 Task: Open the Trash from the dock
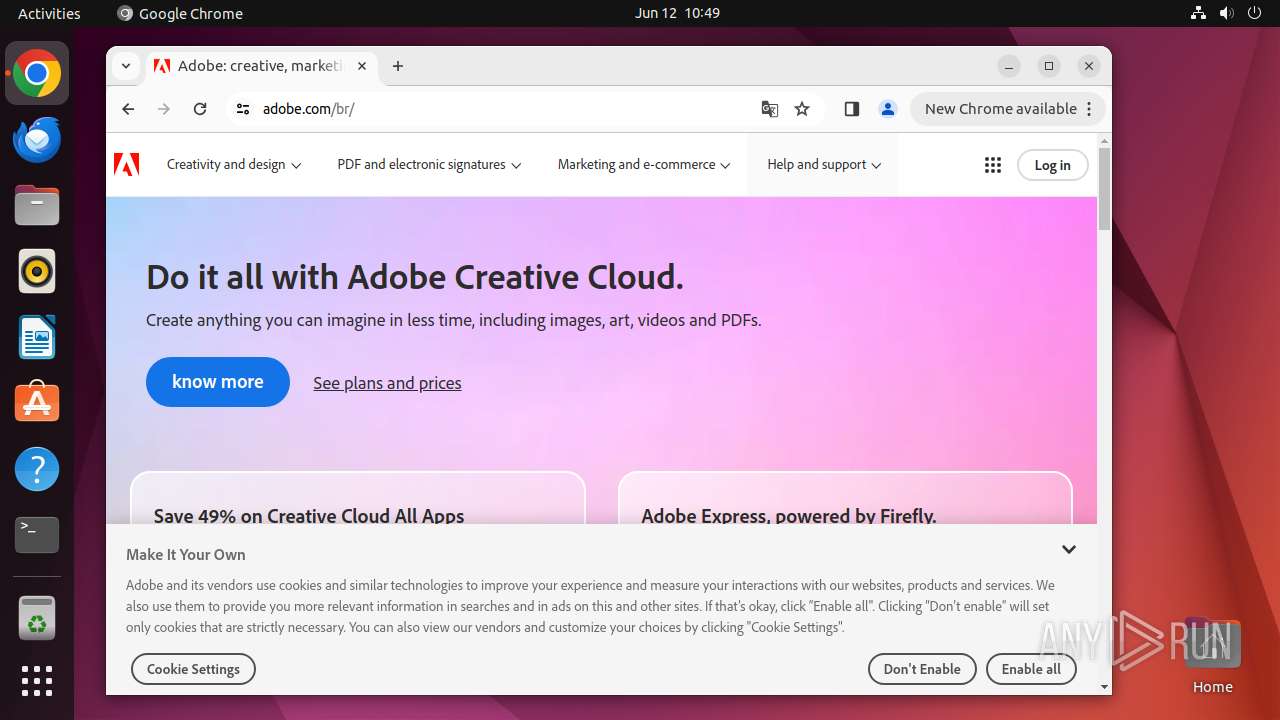coord(37,618)
